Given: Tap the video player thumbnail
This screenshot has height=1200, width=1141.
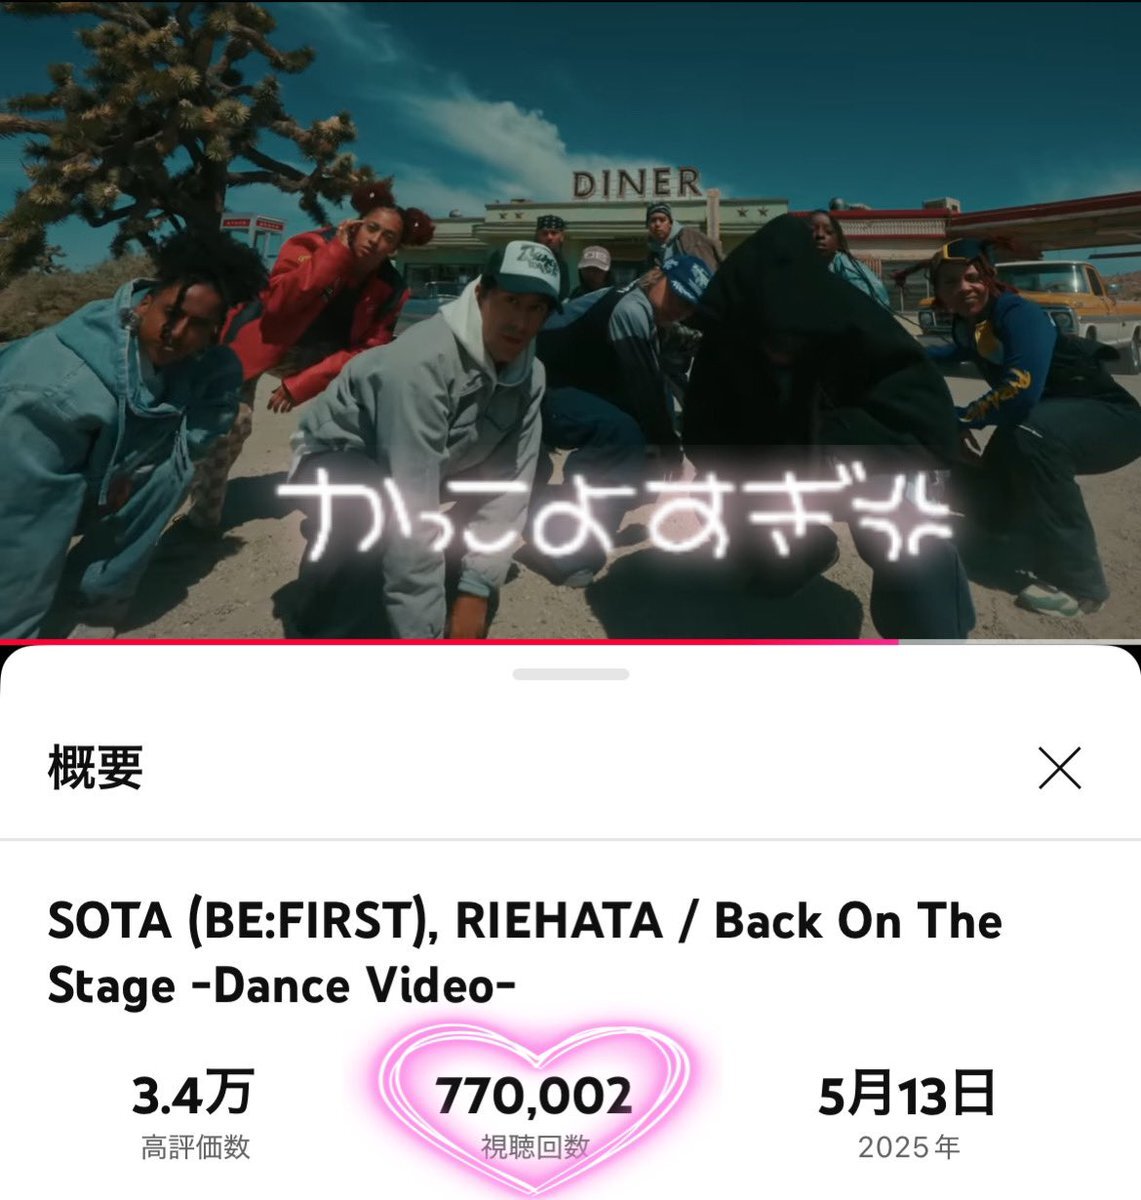Looking at the screenshot, I should 570,319.
